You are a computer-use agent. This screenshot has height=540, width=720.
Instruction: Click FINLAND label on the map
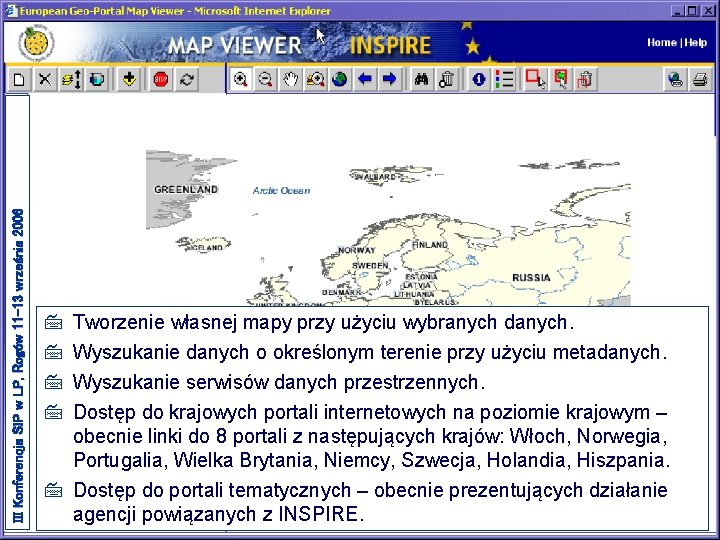pos(430,245)
